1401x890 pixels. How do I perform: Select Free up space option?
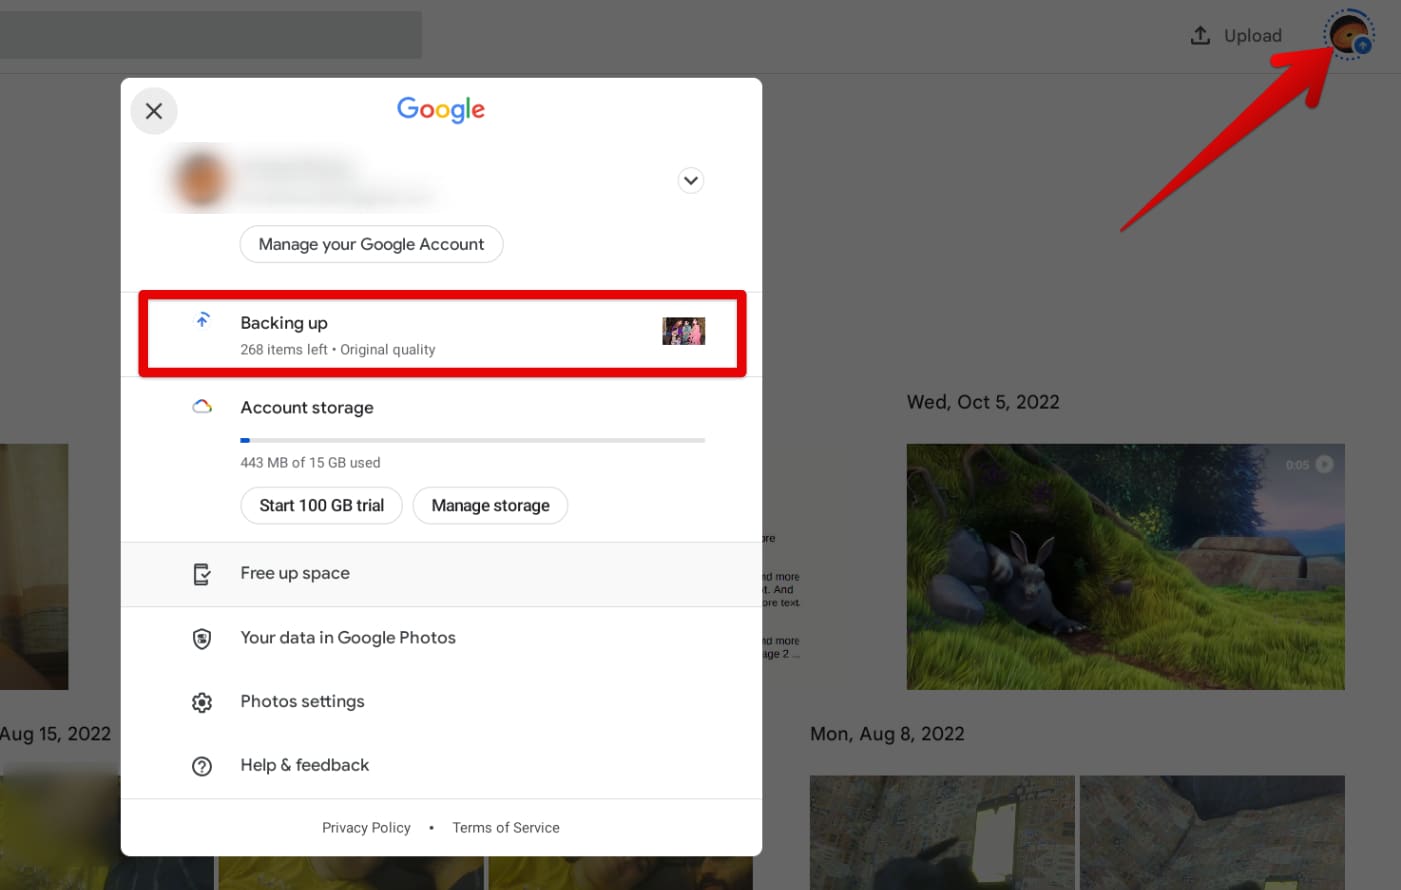click(x=441, y=574)
